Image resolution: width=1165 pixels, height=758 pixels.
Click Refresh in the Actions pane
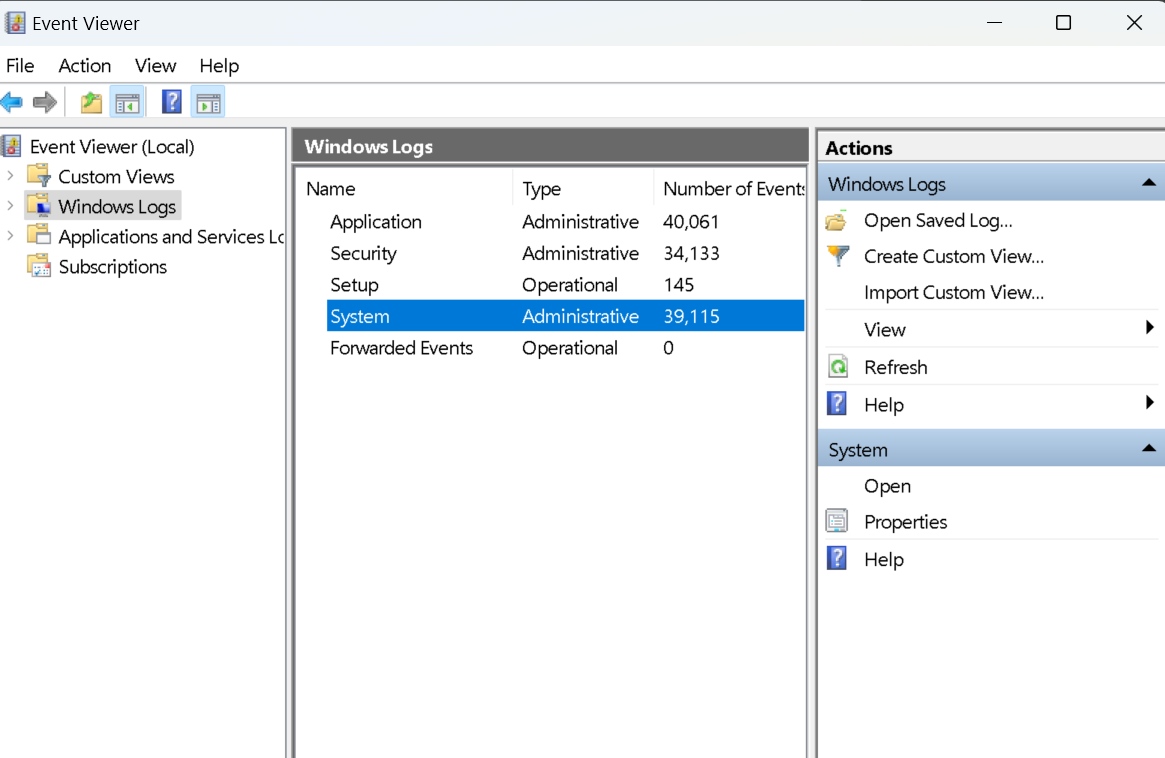click(895, 367)
